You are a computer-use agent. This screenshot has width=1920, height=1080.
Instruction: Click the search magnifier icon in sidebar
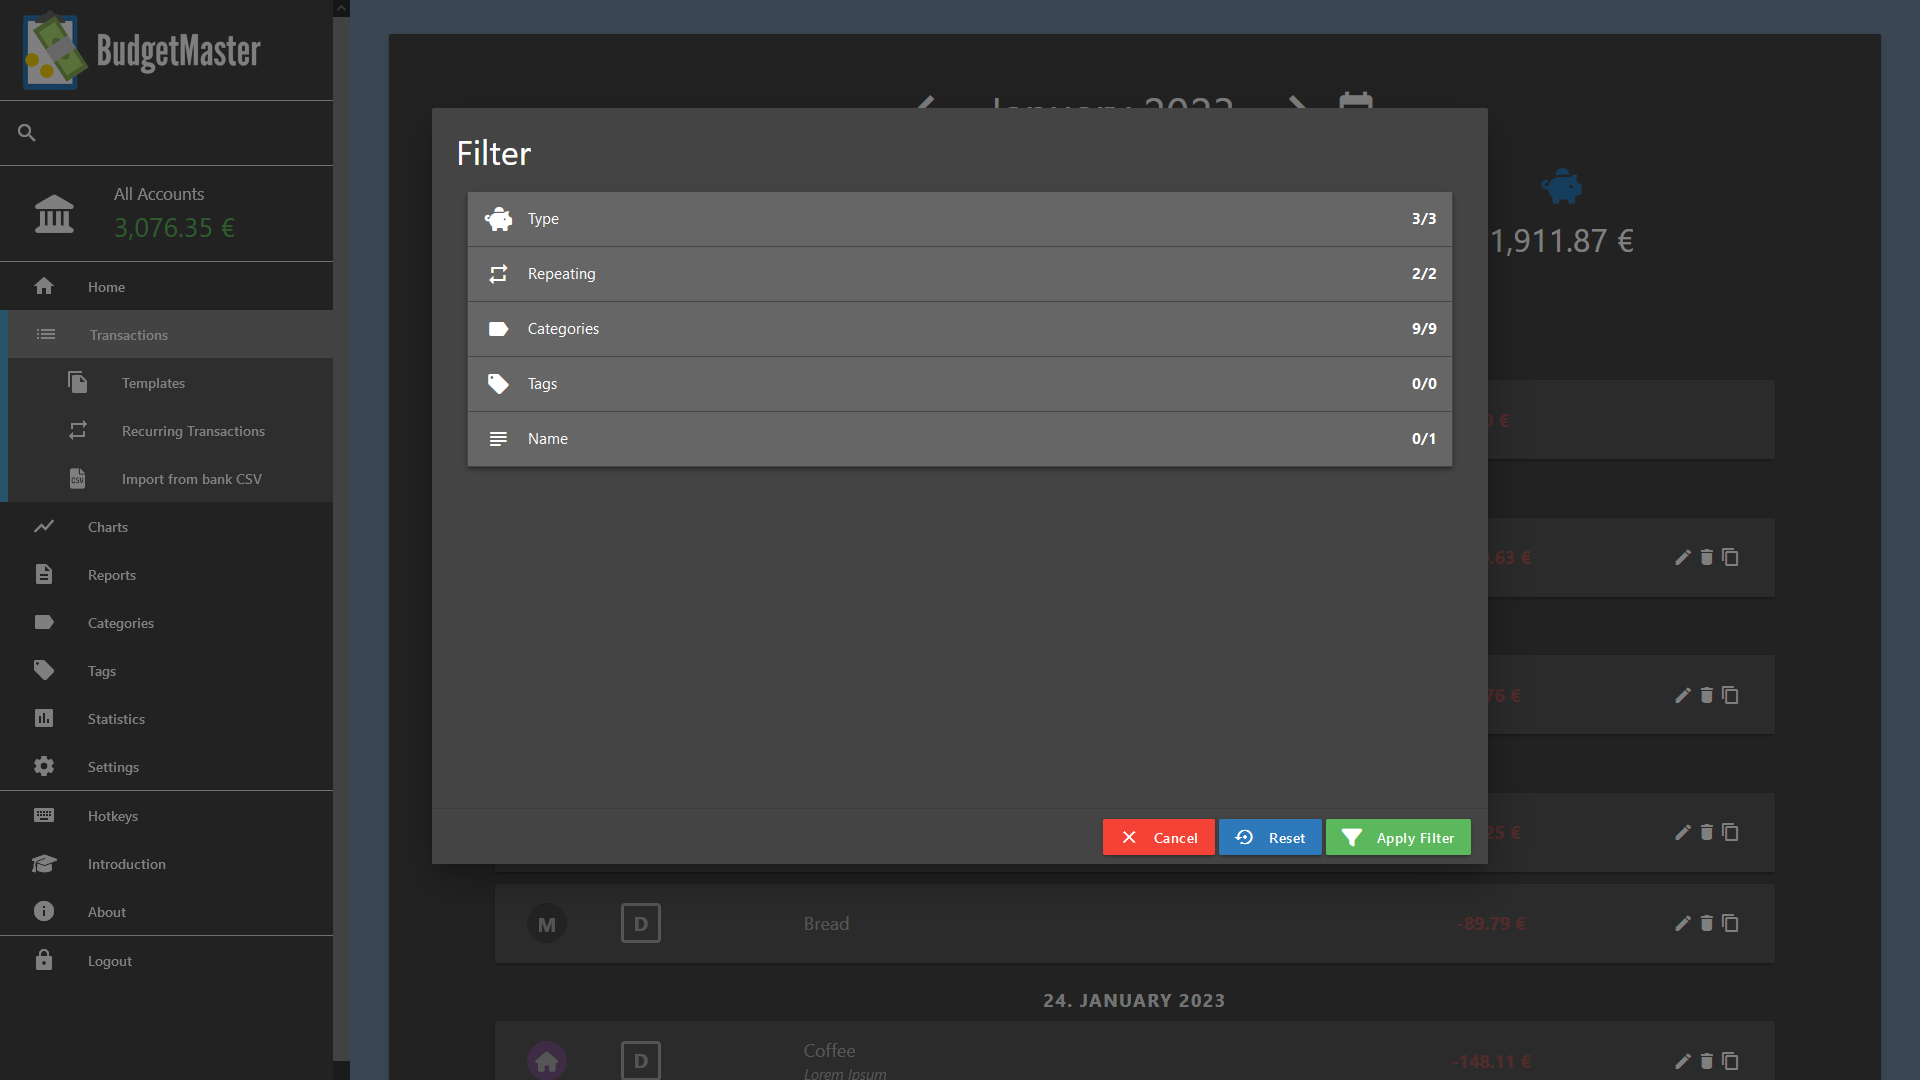pos(27,133)
